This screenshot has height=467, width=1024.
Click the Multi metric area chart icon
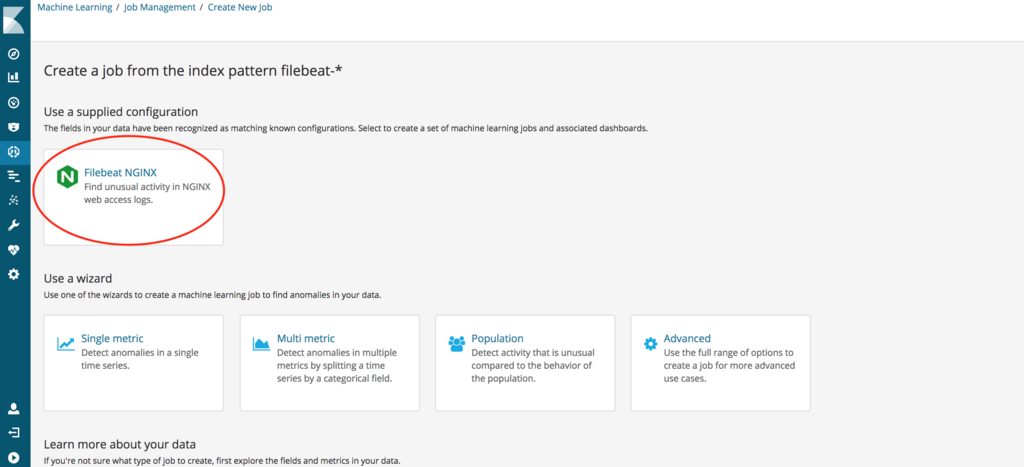(262, 344)
